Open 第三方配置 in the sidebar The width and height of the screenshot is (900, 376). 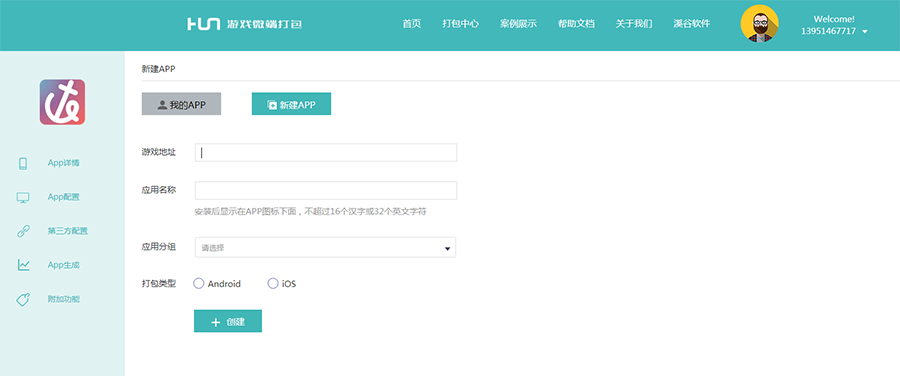[67, 231]
